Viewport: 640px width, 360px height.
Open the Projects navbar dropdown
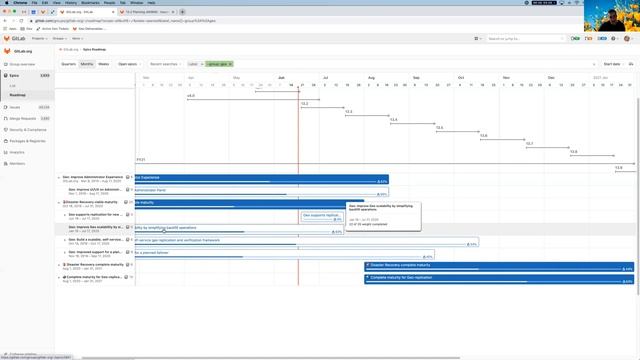(x=40, y=38)
